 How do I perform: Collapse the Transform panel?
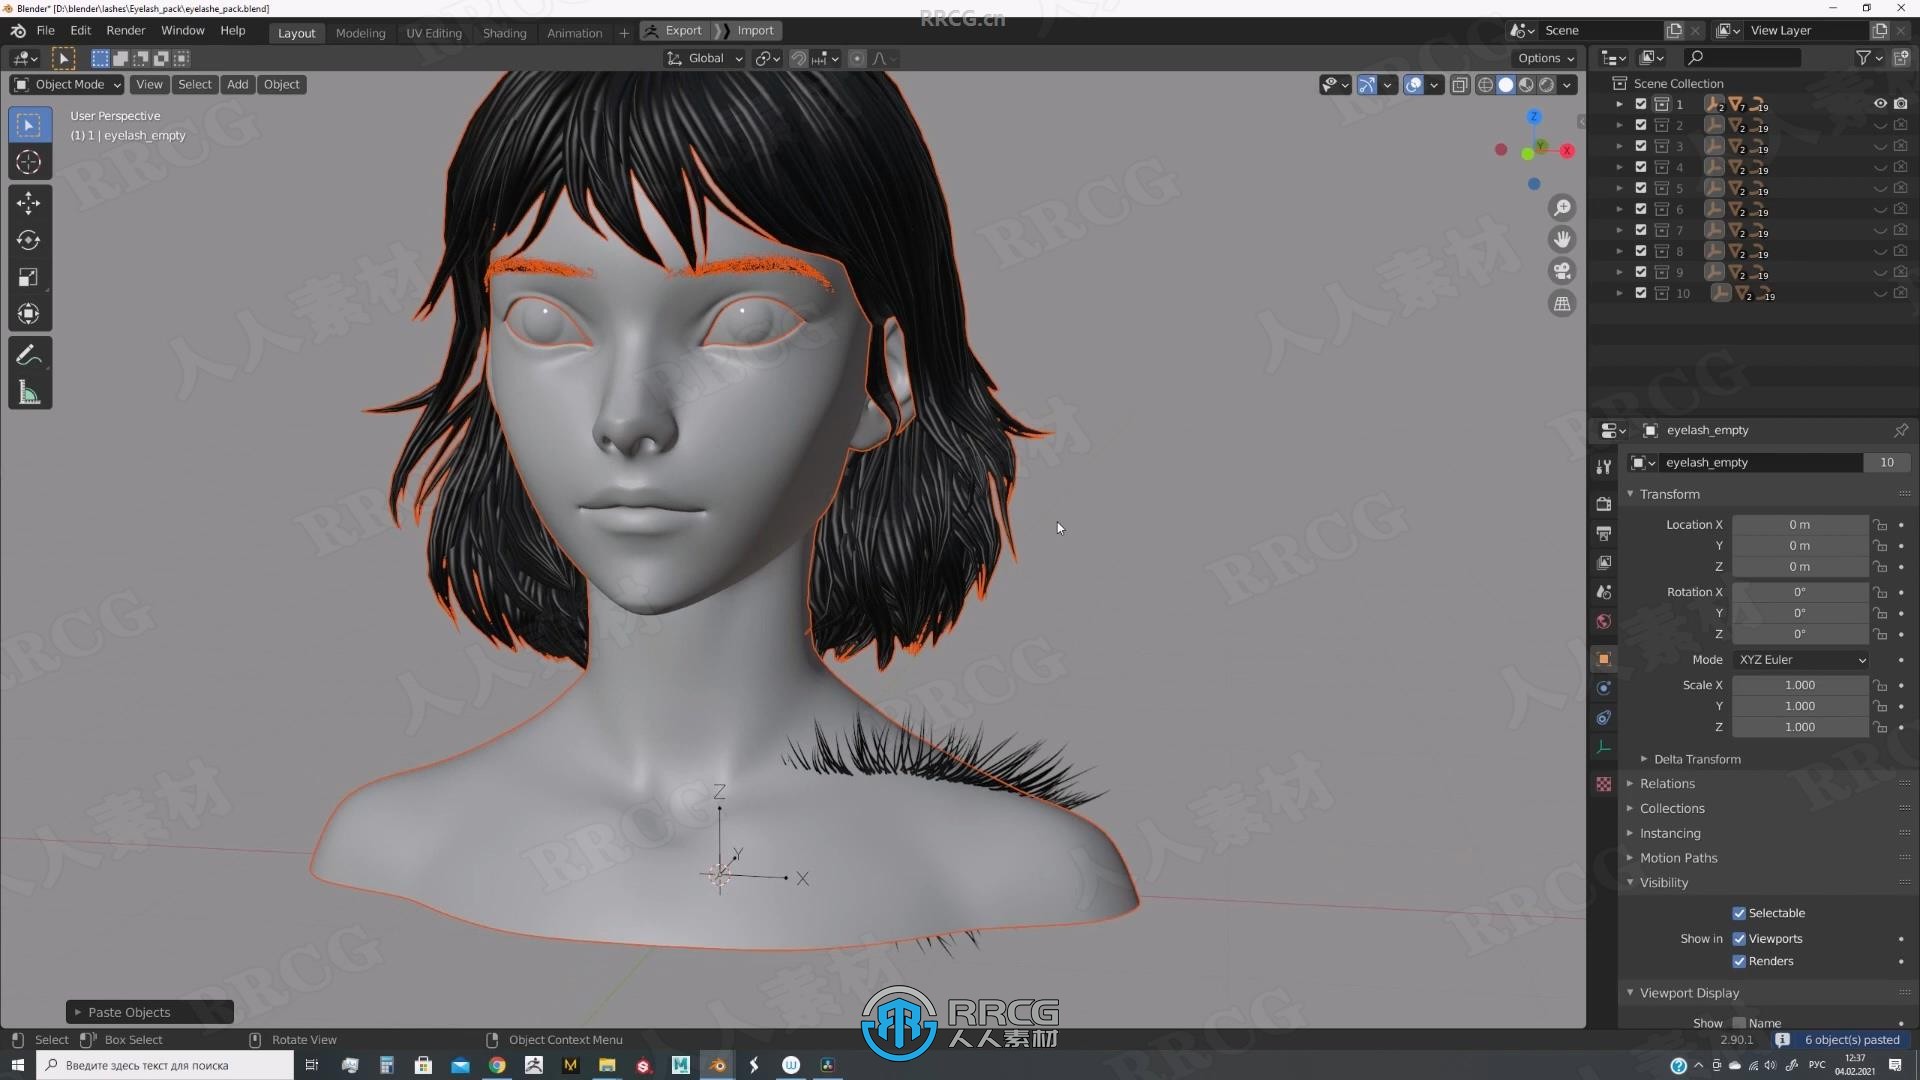coord(1668,494)
